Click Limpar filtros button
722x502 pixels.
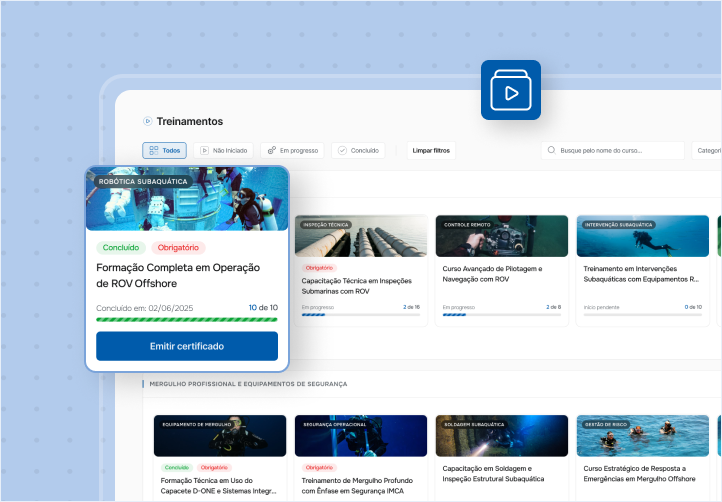click(x=431, y=151)
